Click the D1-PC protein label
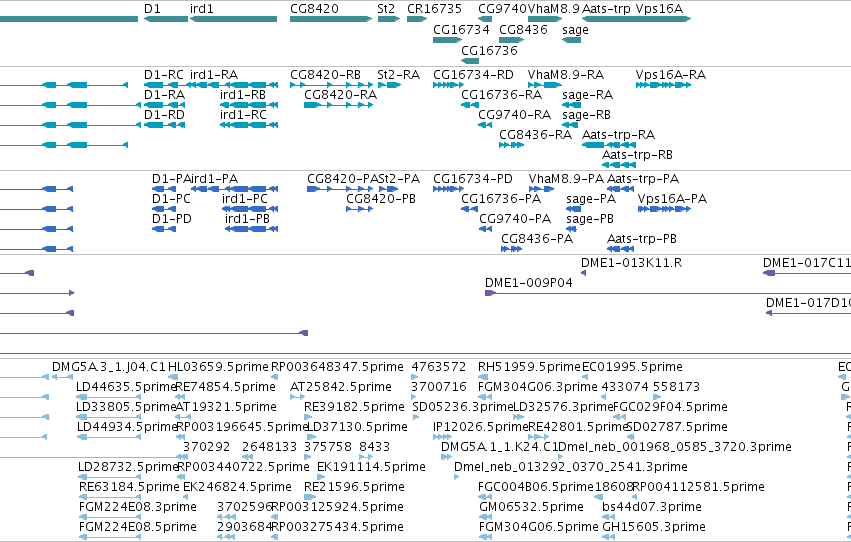The image size is (851, 542). point(172,199)
